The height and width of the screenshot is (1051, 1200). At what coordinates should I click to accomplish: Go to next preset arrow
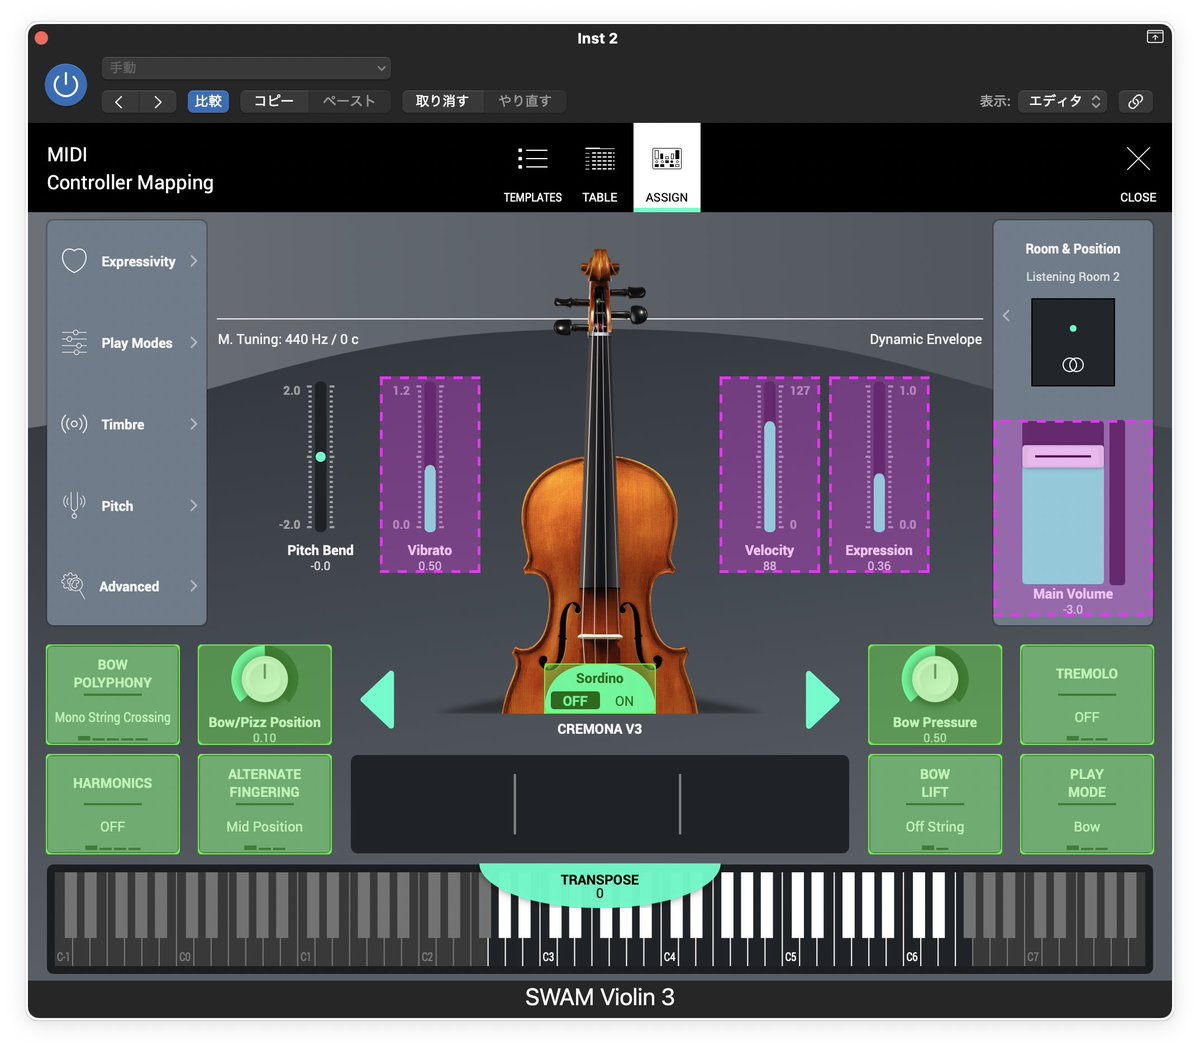click(x=158, y=101)
